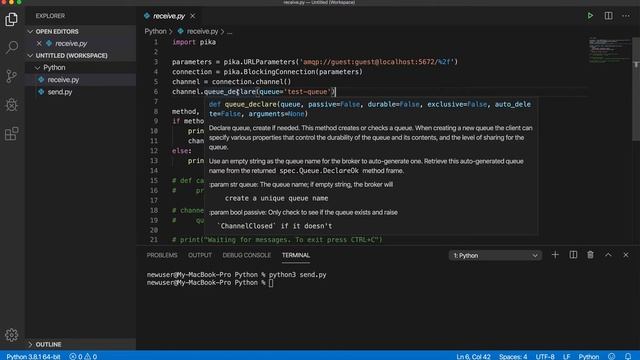Viewport: 640px width, 360px height.
Task: Change language mode 'Python' in status bar
Action: point(589,356)
